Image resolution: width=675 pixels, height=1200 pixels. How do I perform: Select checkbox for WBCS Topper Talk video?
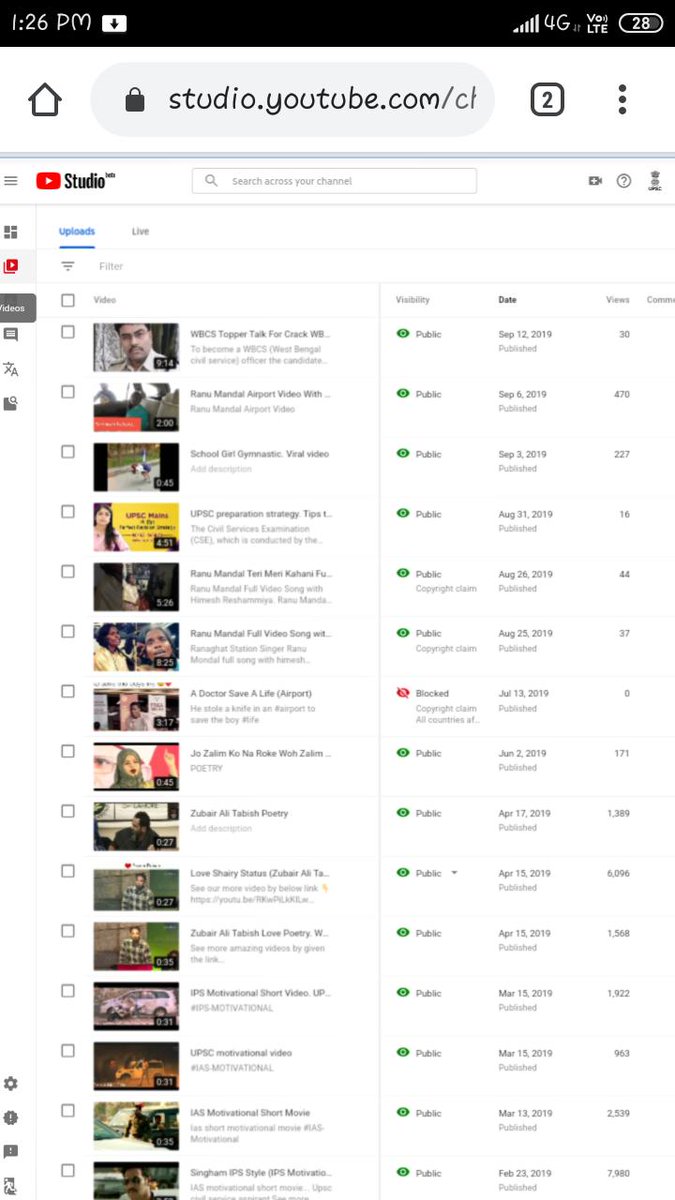(x=68, y=332)
